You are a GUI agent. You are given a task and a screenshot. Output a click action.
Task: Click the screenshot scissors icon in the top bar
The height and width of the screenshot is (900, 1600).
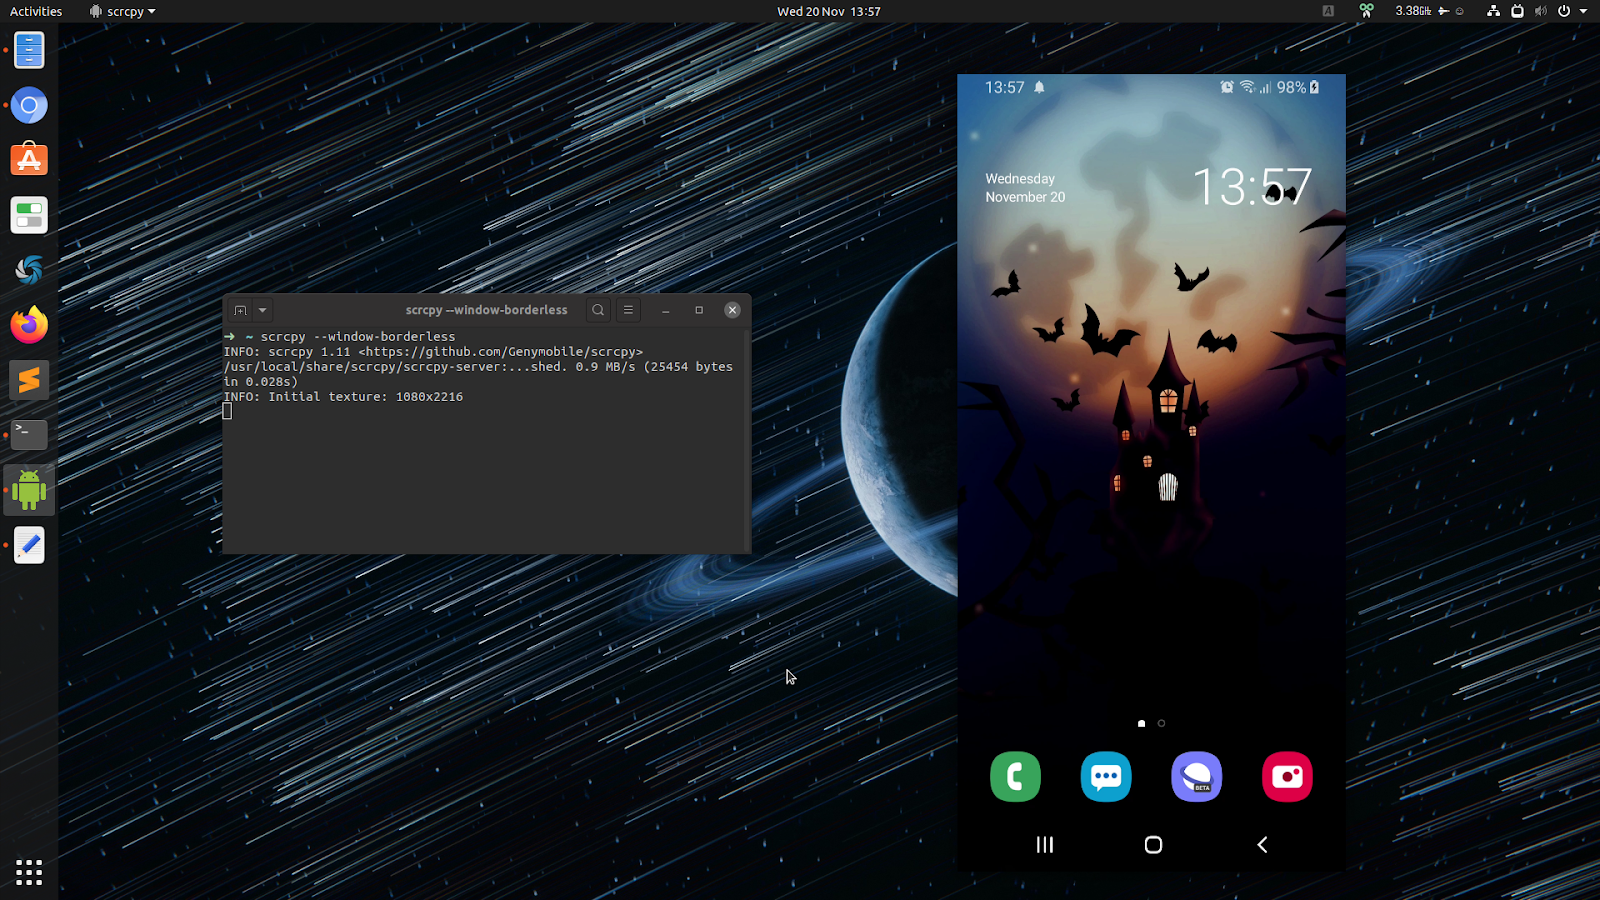[1366, 11]
